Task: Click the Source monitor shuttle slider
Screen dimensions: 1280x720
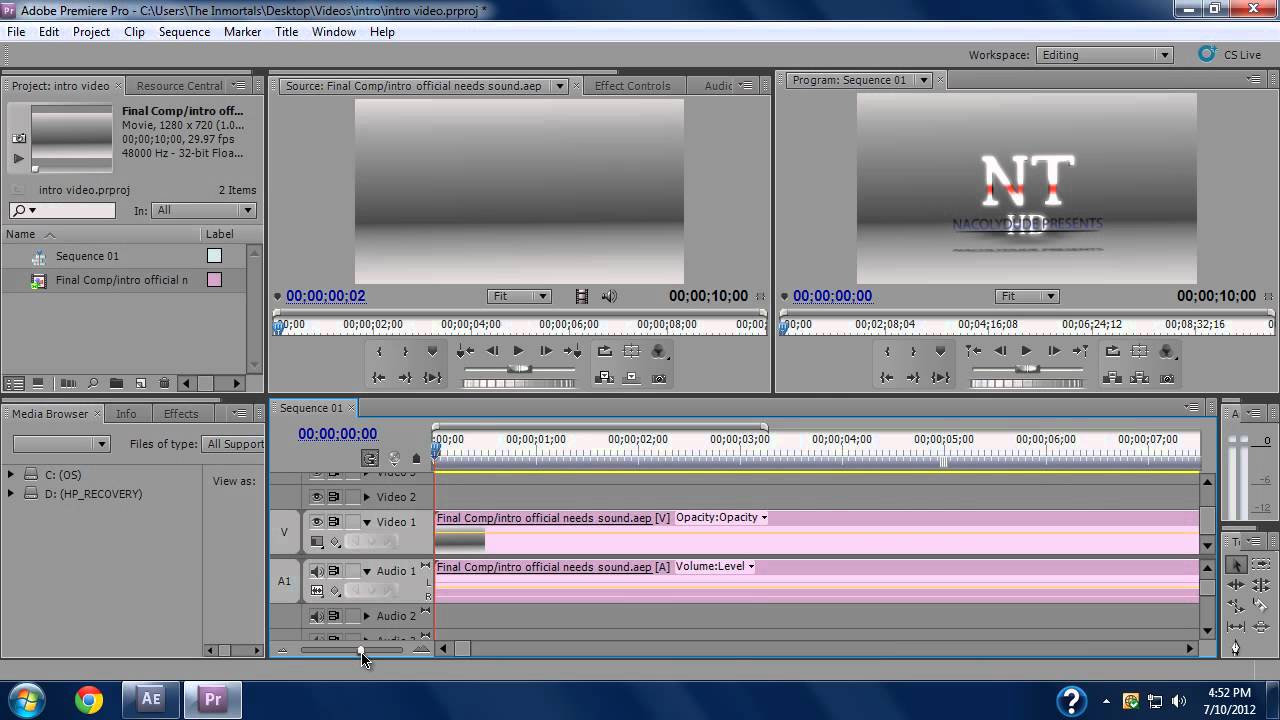Action: click(519, 369)
